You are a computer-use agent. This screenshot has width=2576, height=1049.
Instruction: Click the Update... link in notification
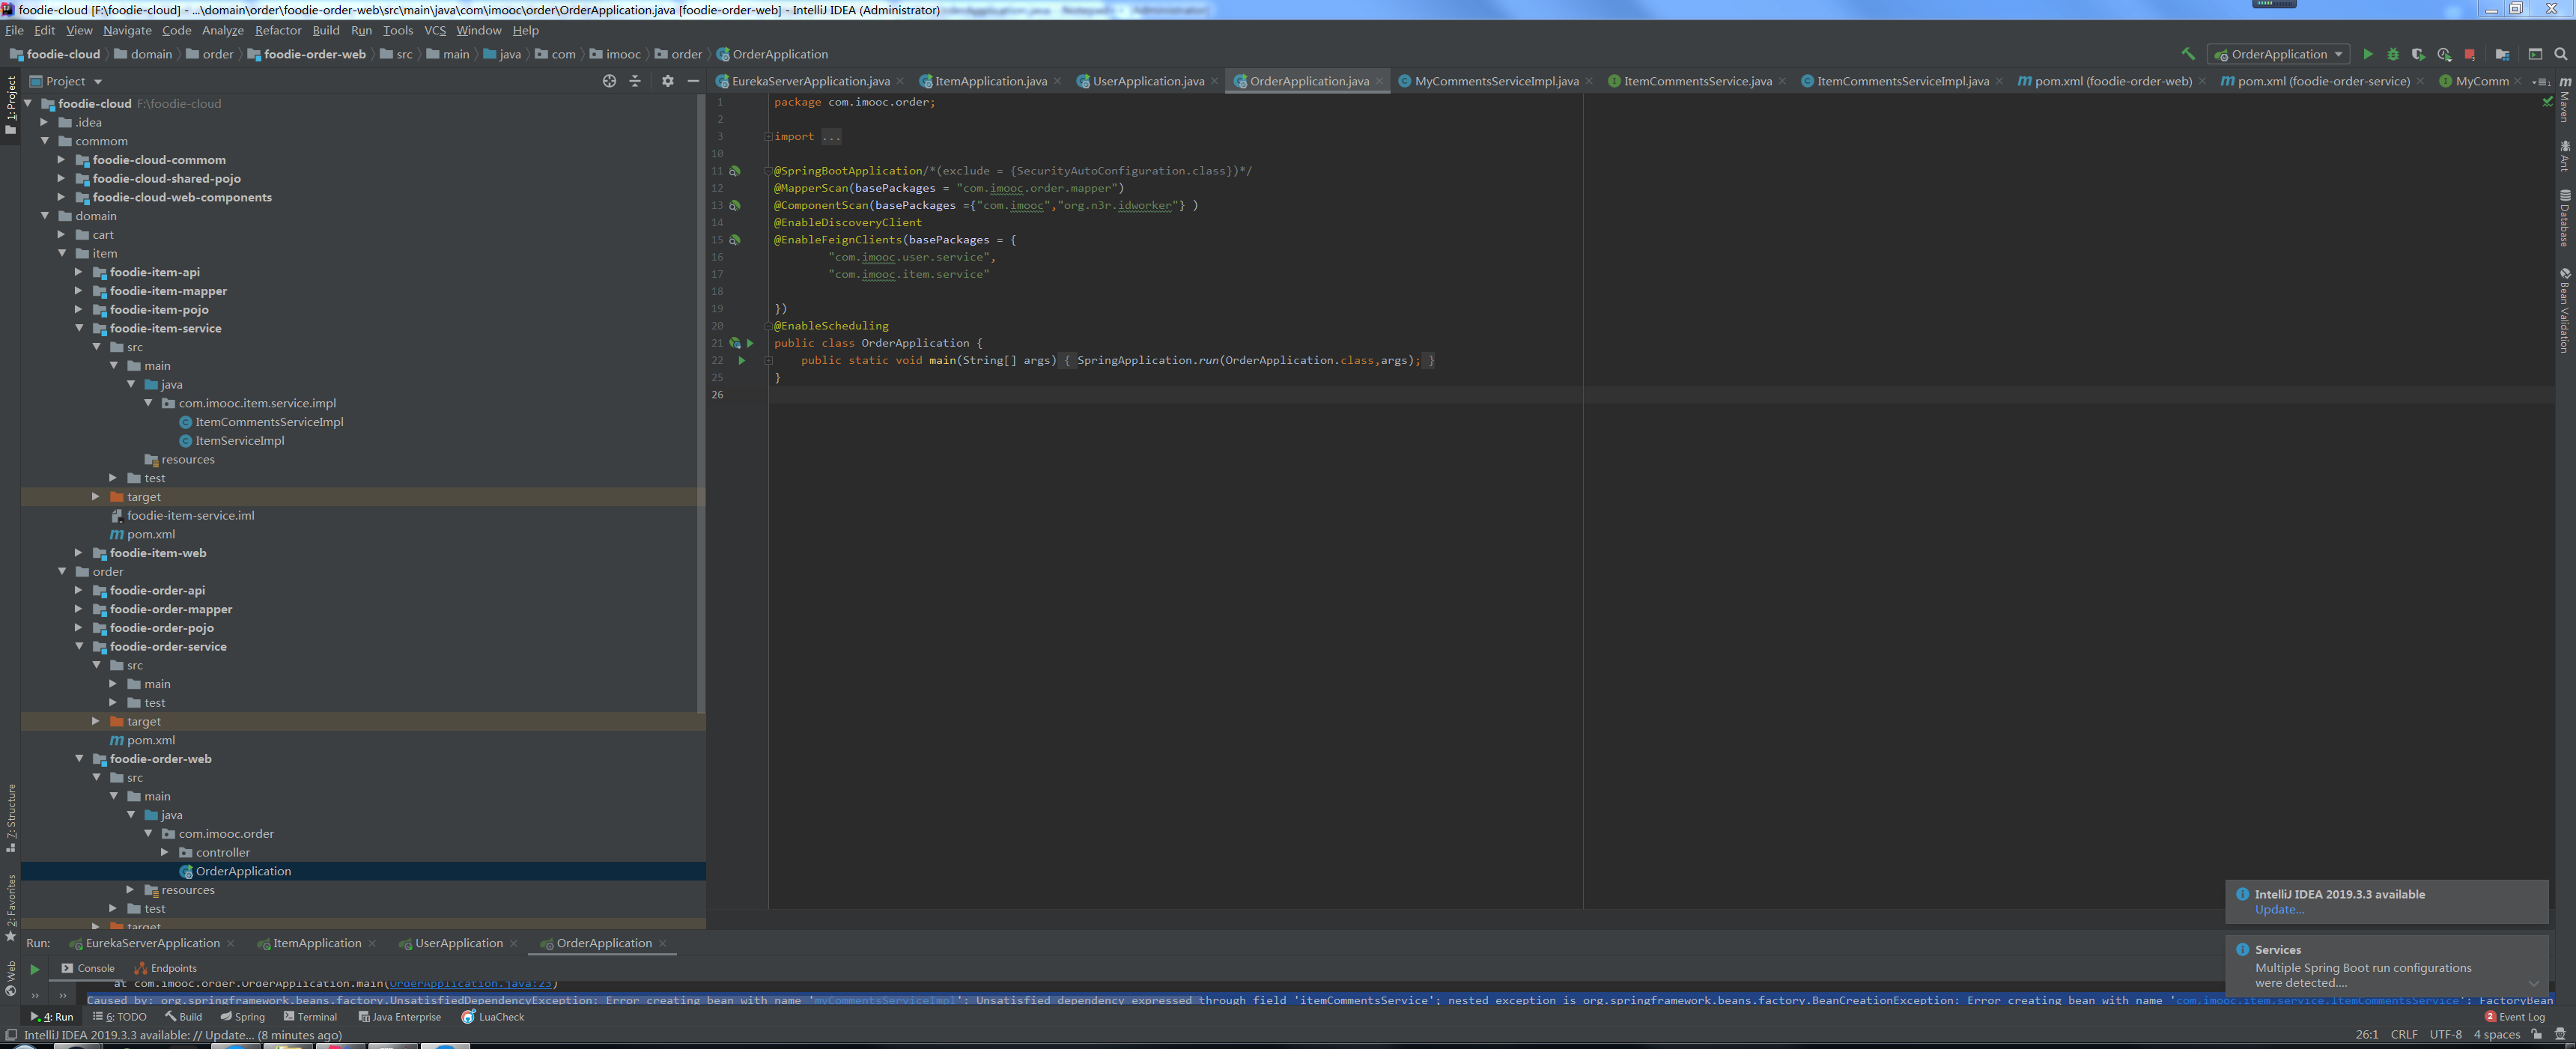(x=2279, y=909)
